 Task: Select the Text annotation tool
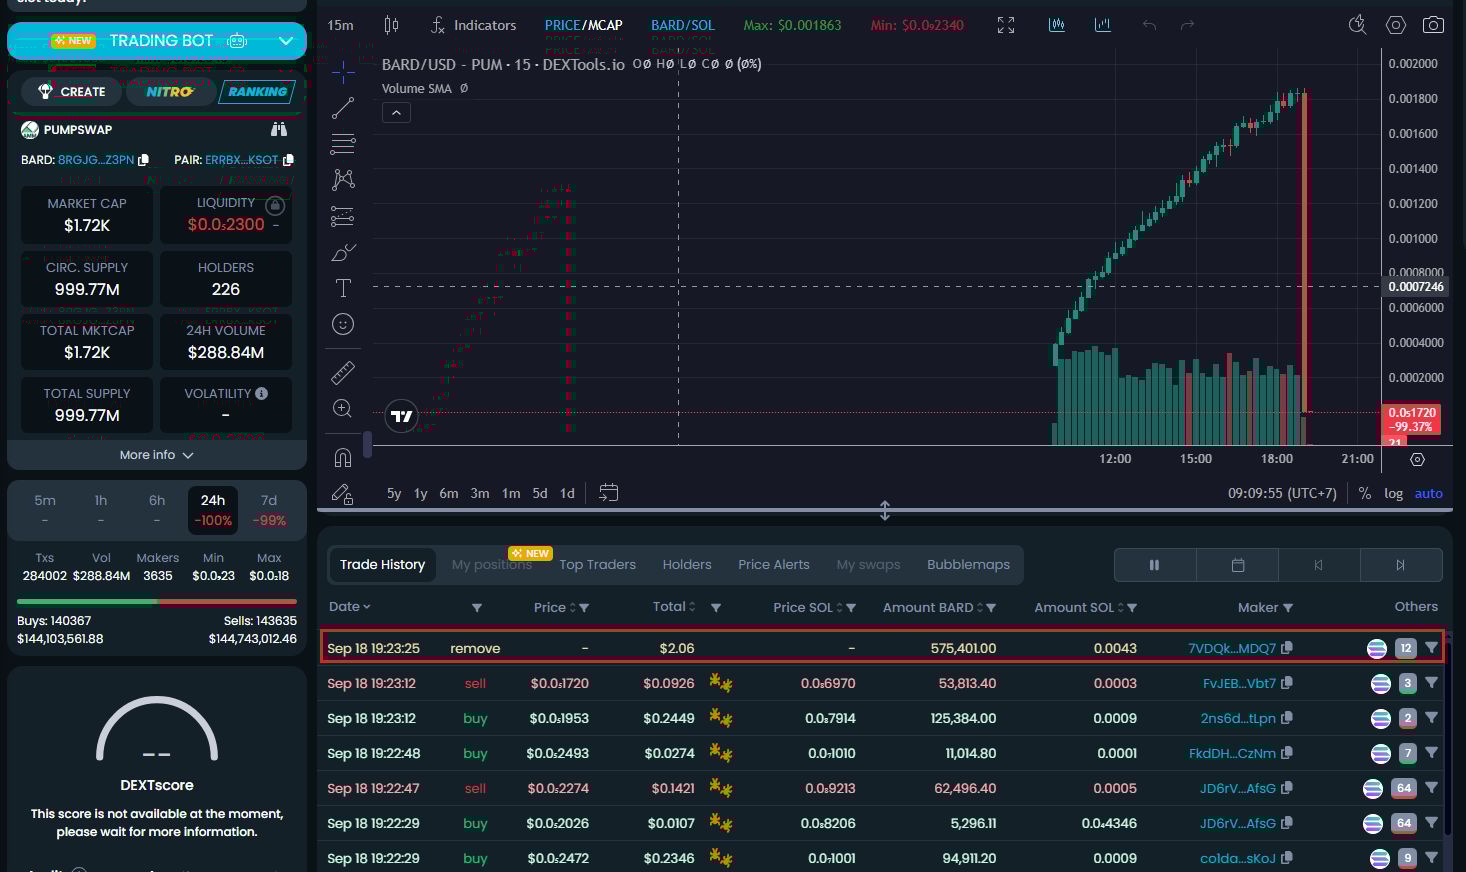point(343,288)
